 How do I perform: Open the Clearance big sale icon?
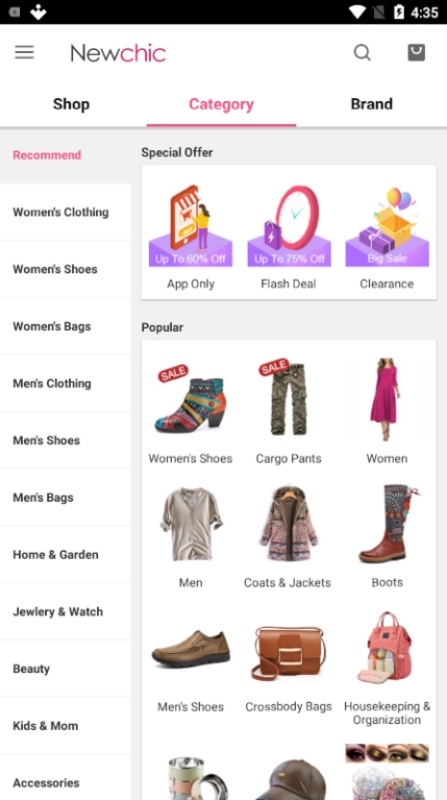coord(387,226)
